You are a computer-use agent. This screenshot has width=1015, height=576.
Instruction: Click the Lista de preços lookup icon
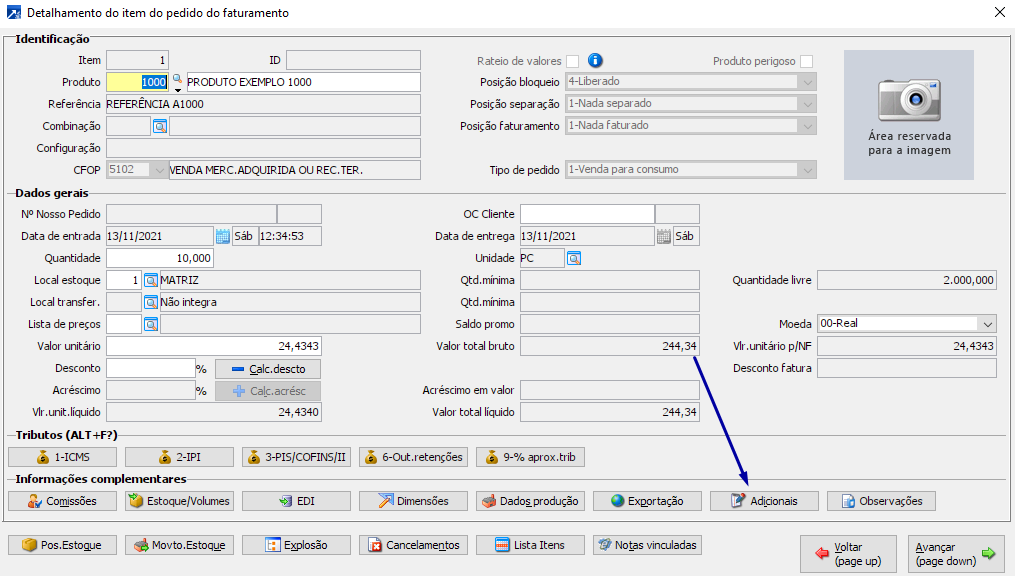pyautogui.click(x=151, y=324)
